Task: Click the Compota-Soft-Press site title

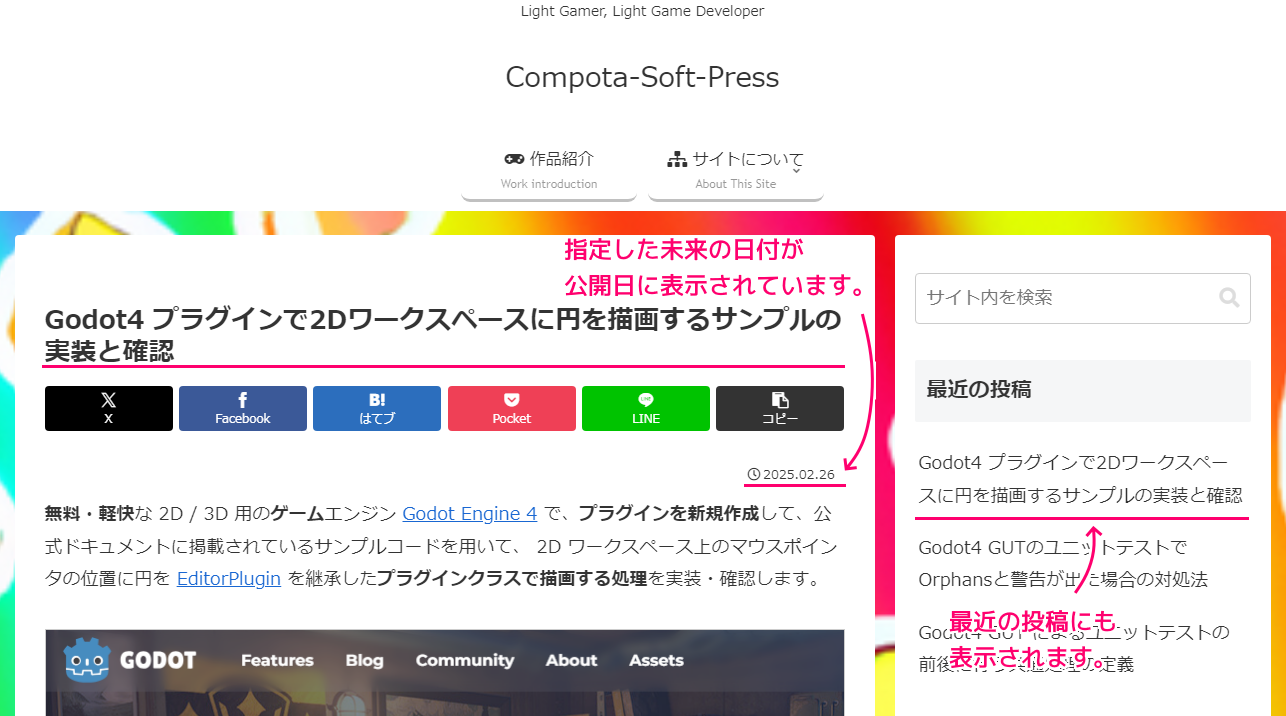Action: (x=642, y=77)
